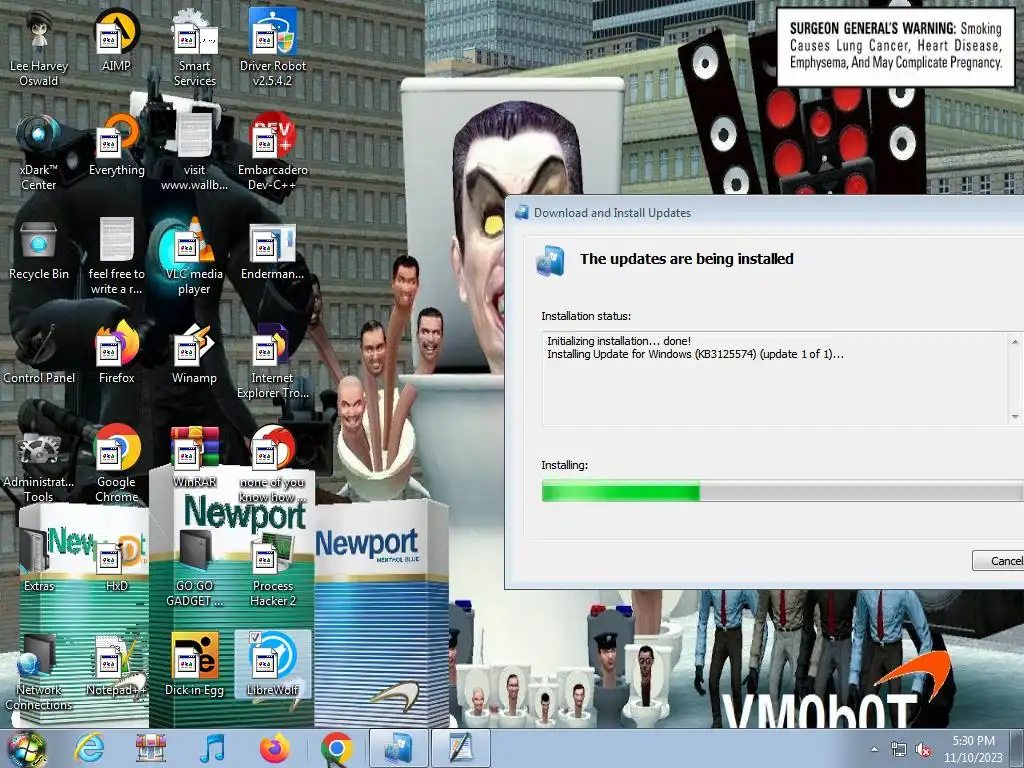Open the Windows Start menu orb
The image size is (1024, 768).
pyautogui.click(x=26, y=748)
